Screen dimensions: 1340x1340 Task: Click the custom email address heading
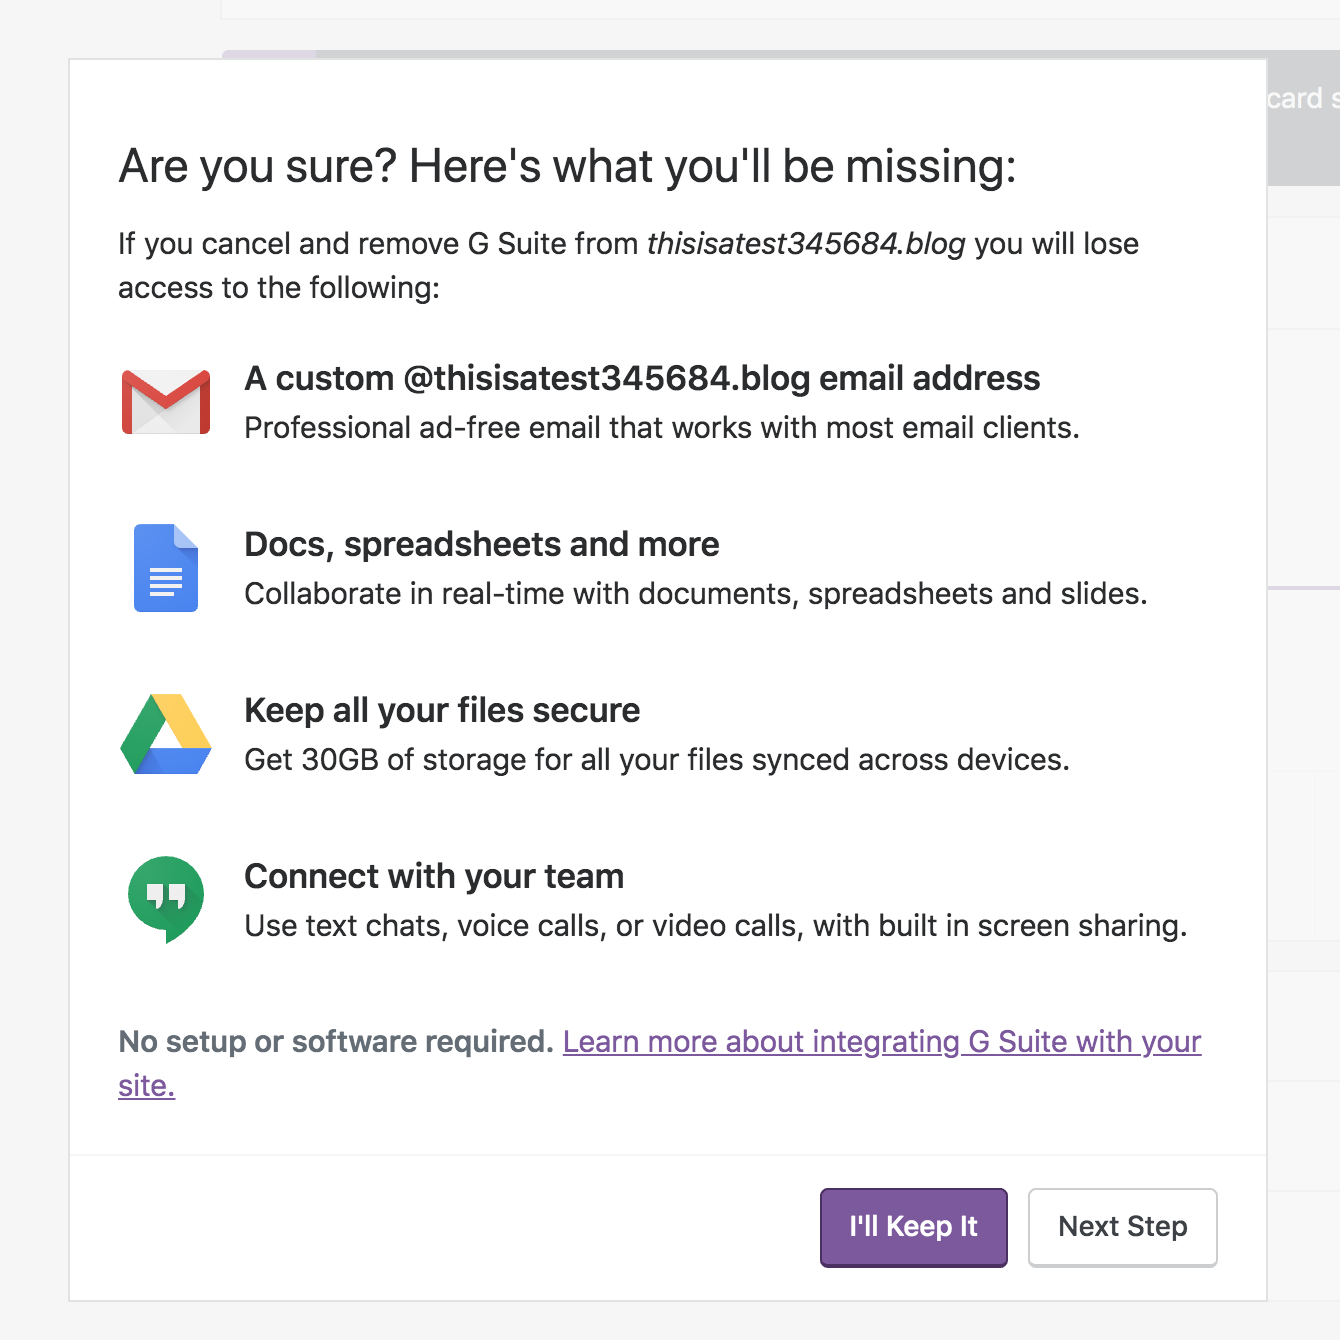coord(643,379)
